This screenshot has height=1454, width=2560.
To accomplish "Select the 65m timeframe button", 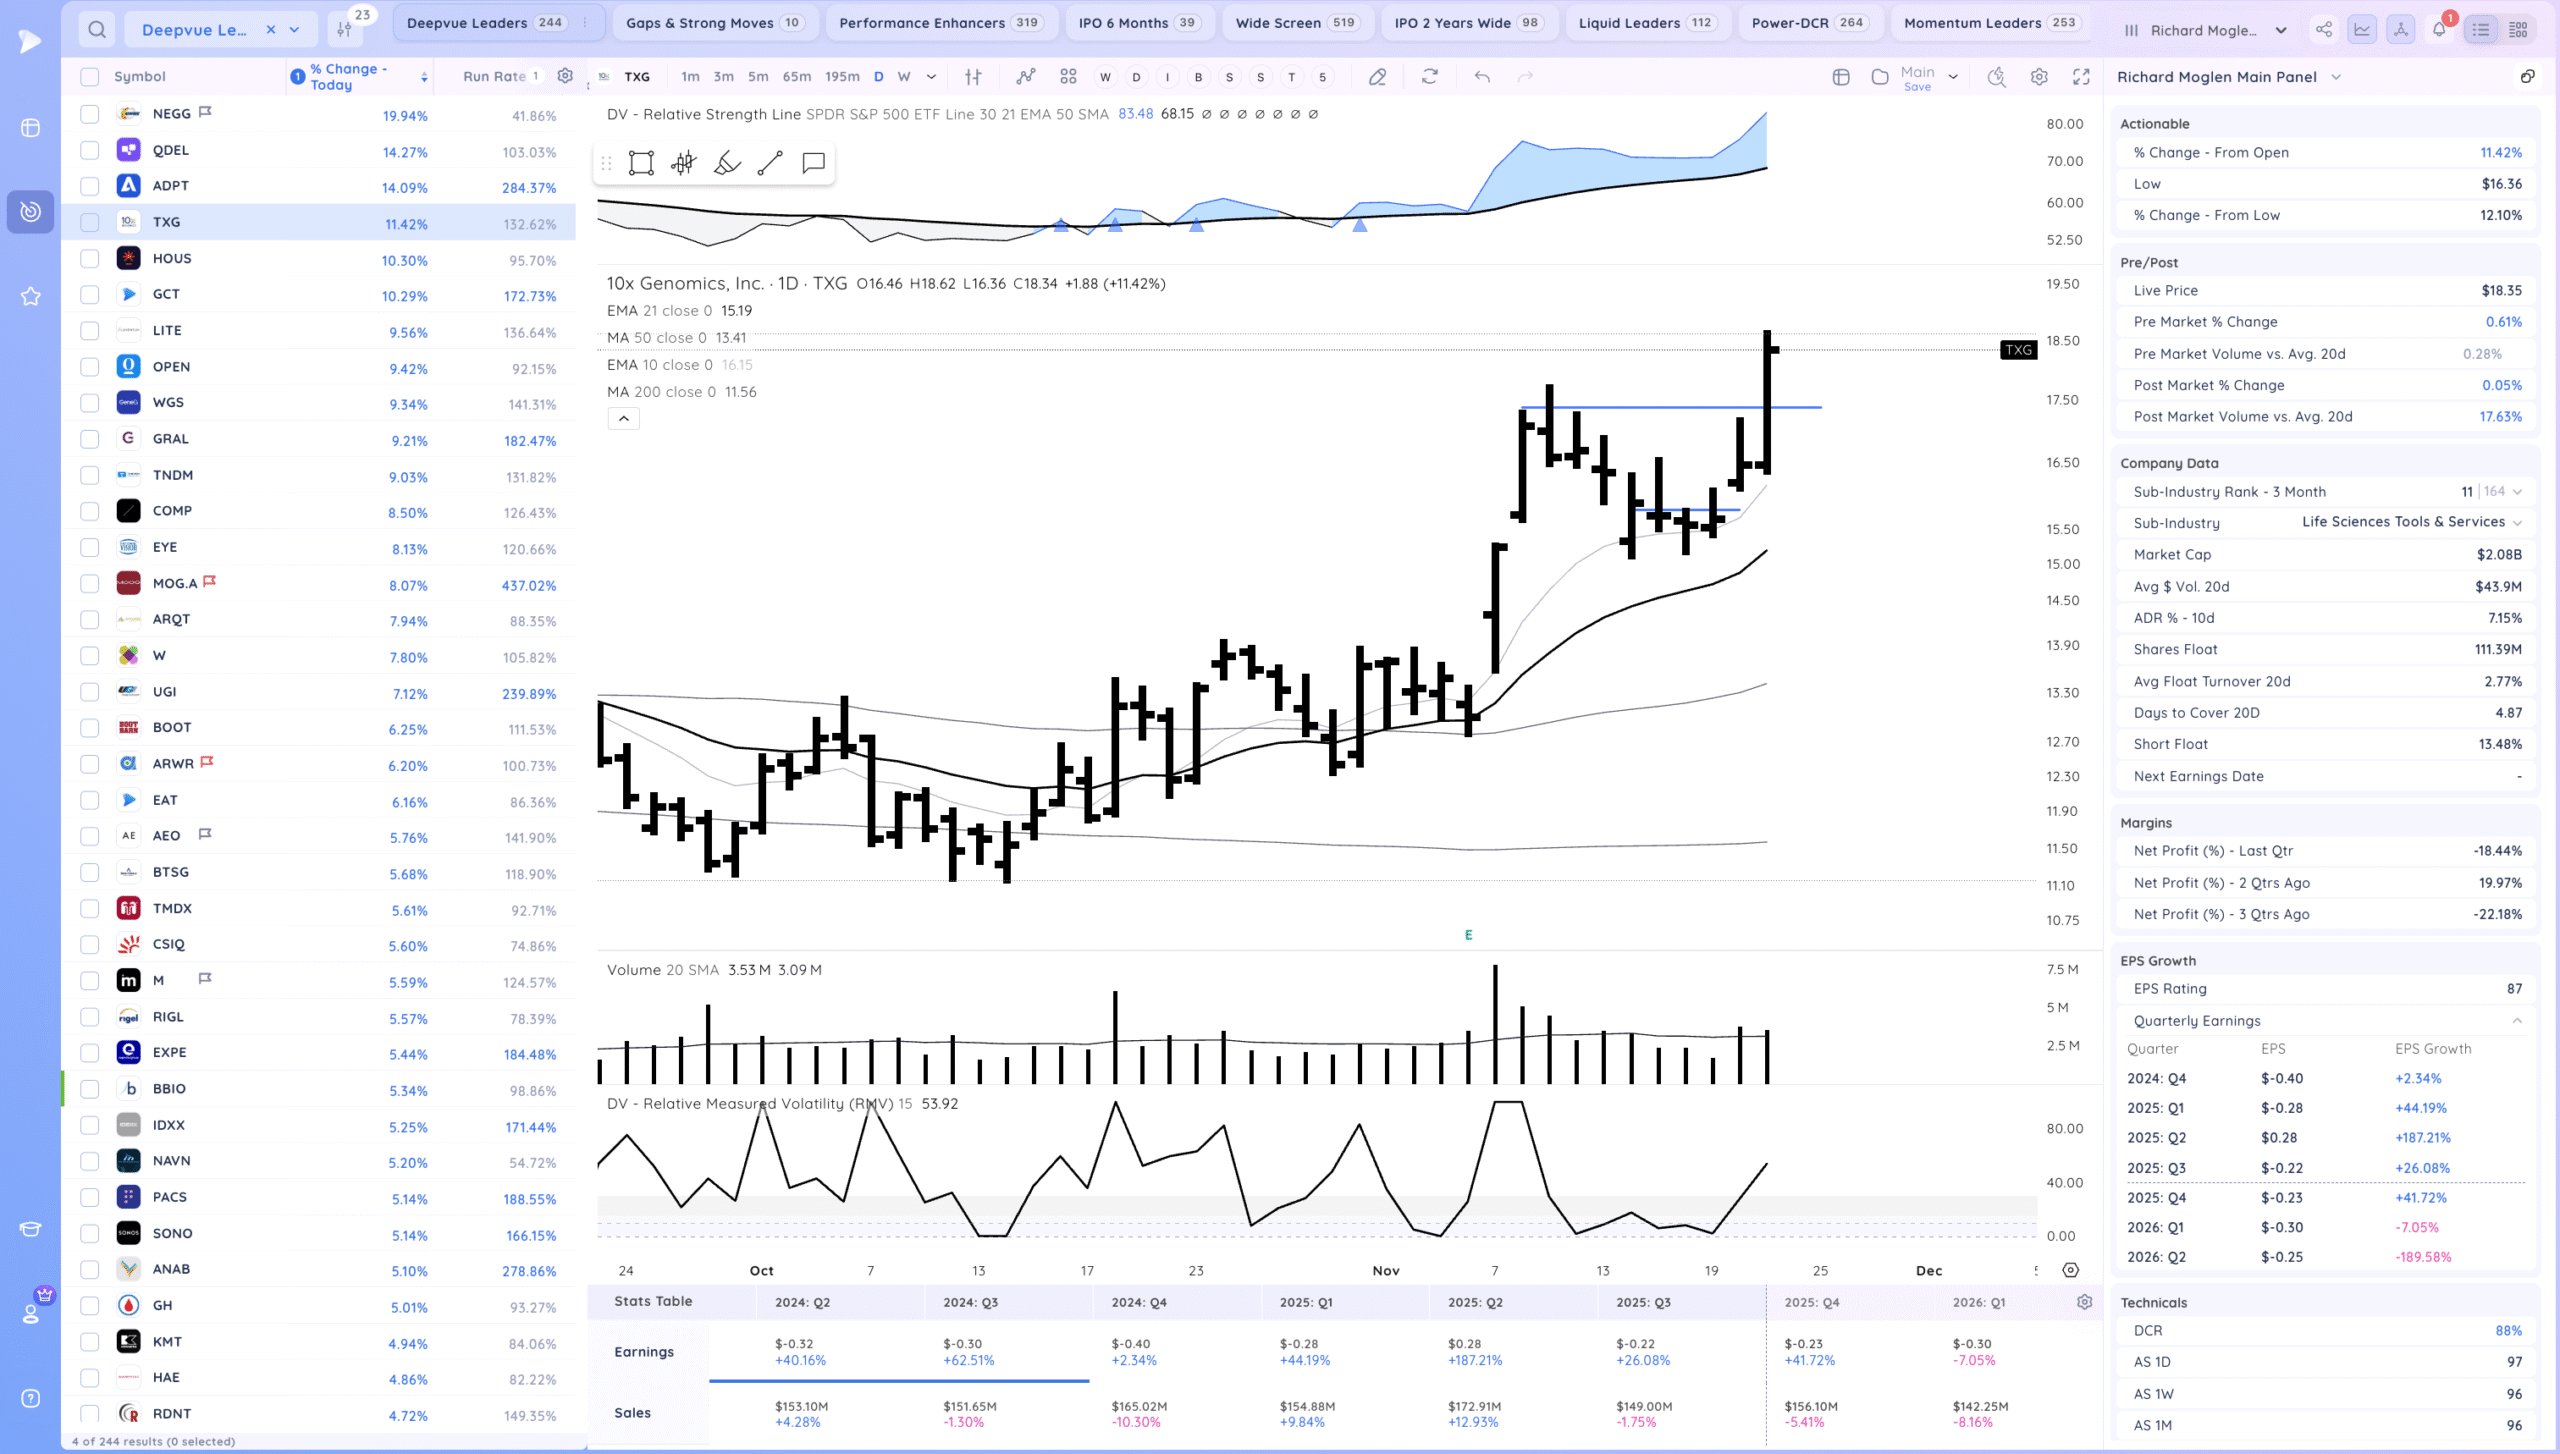I will click(x=796, y=77).
